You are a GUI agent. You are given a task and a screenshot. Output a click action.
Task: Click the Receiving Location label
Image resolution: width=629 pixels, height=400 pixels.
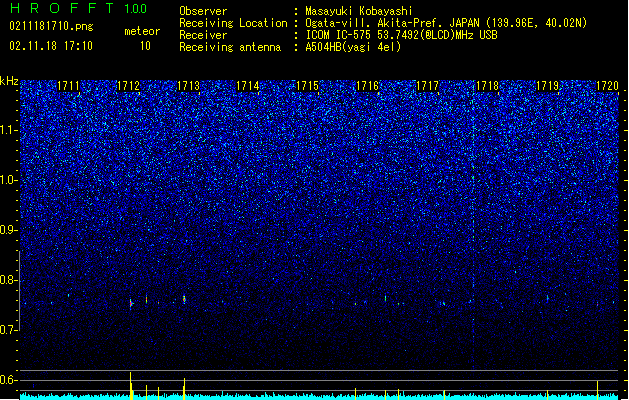pos(233,23)
